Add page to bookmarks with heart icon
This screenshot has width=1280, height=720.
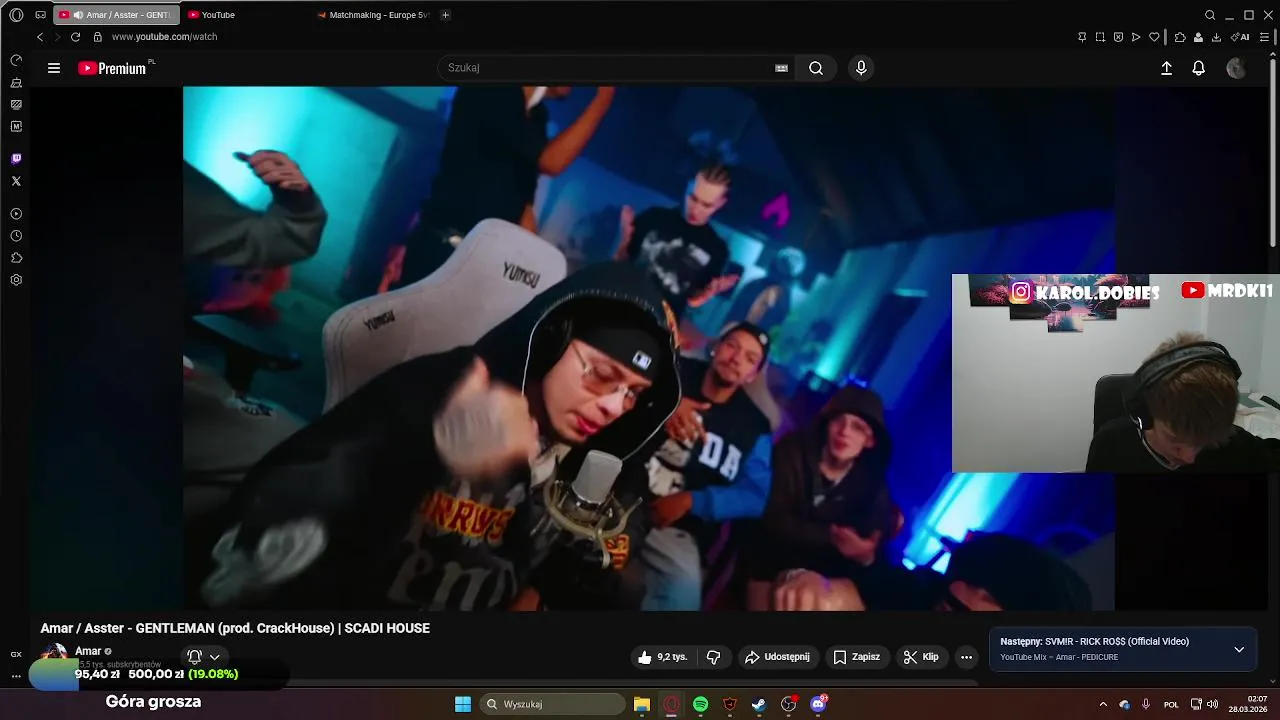click(x=1154, y=37)
